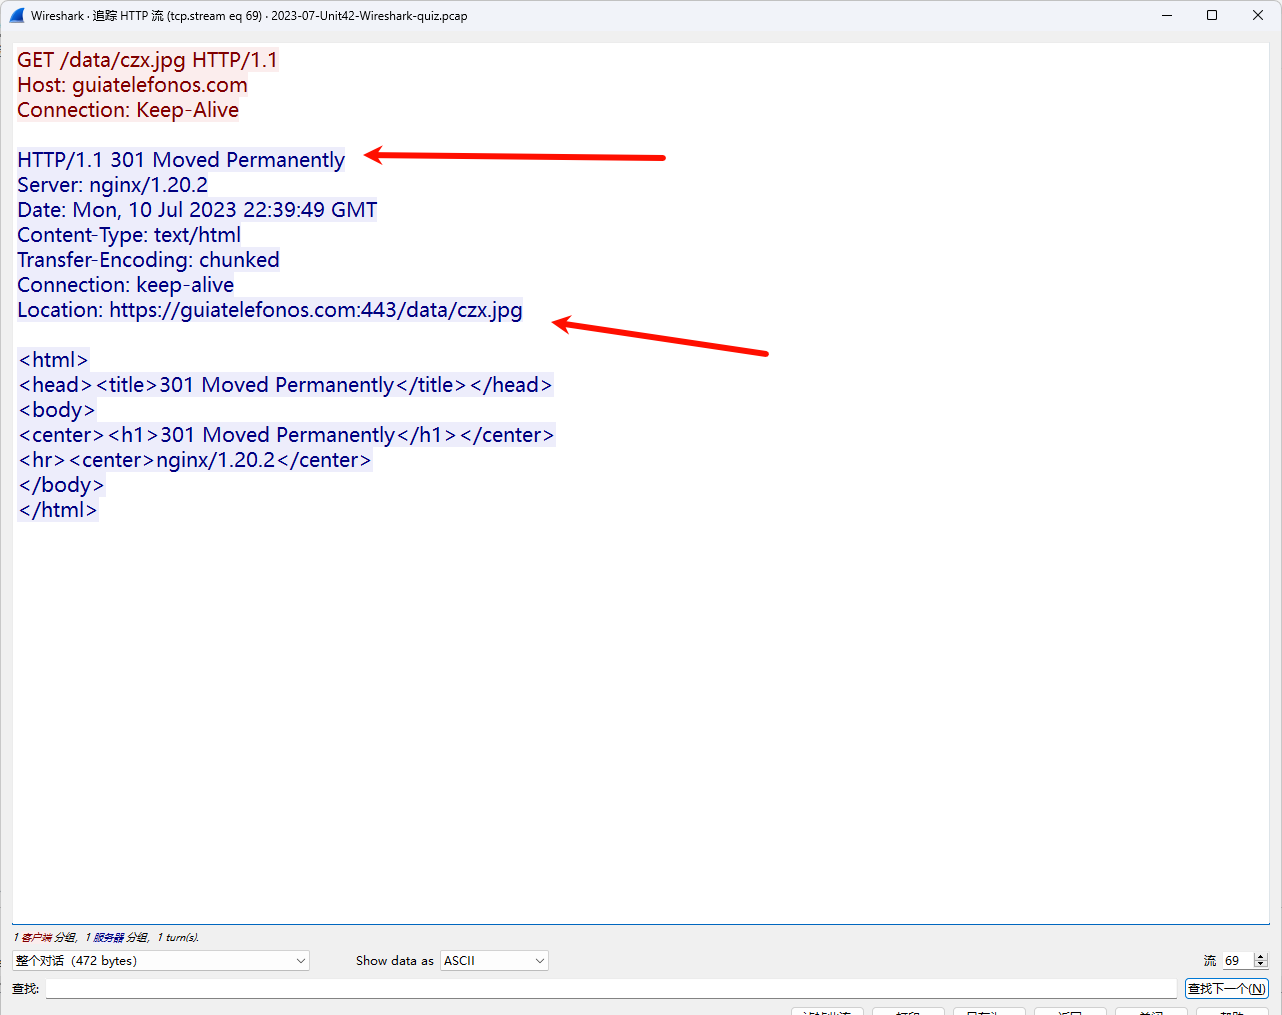The image size is (1282, 1015).
Task: Click the Wireshark icon in the title bar
Action: (16, 15)
